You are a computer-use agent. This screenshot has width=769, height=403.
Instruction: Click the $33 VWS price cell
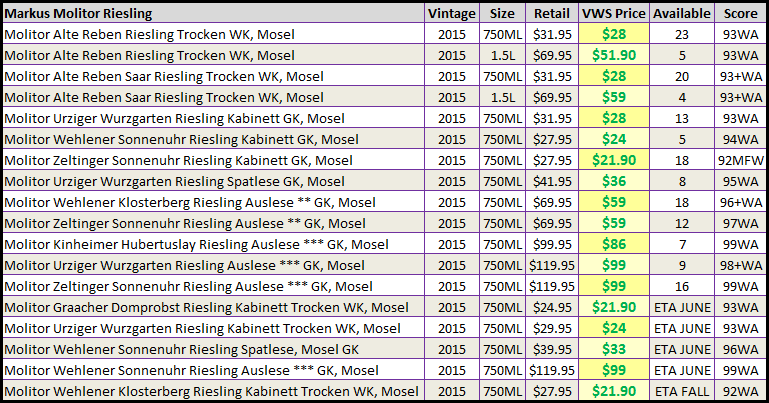click(614, 350)
